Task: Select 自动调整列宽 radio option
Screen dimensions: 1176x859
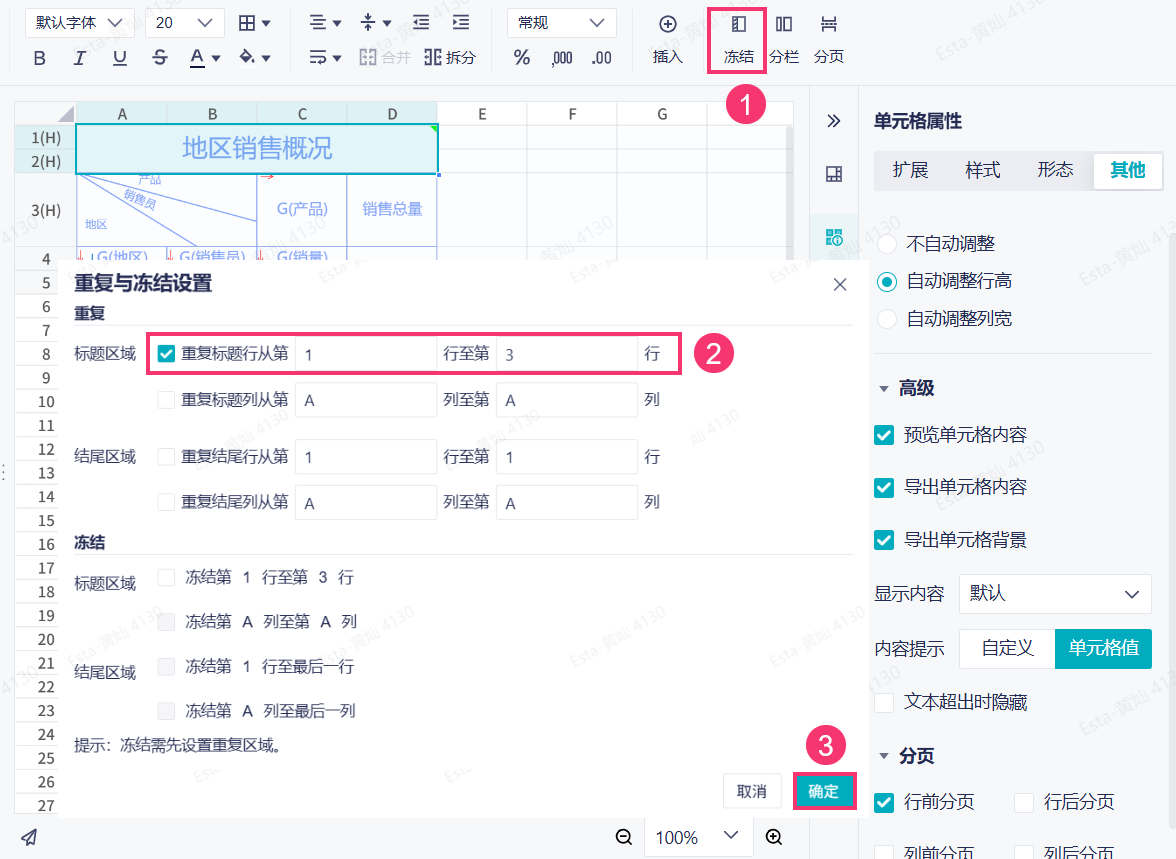Action: [887, 319]
